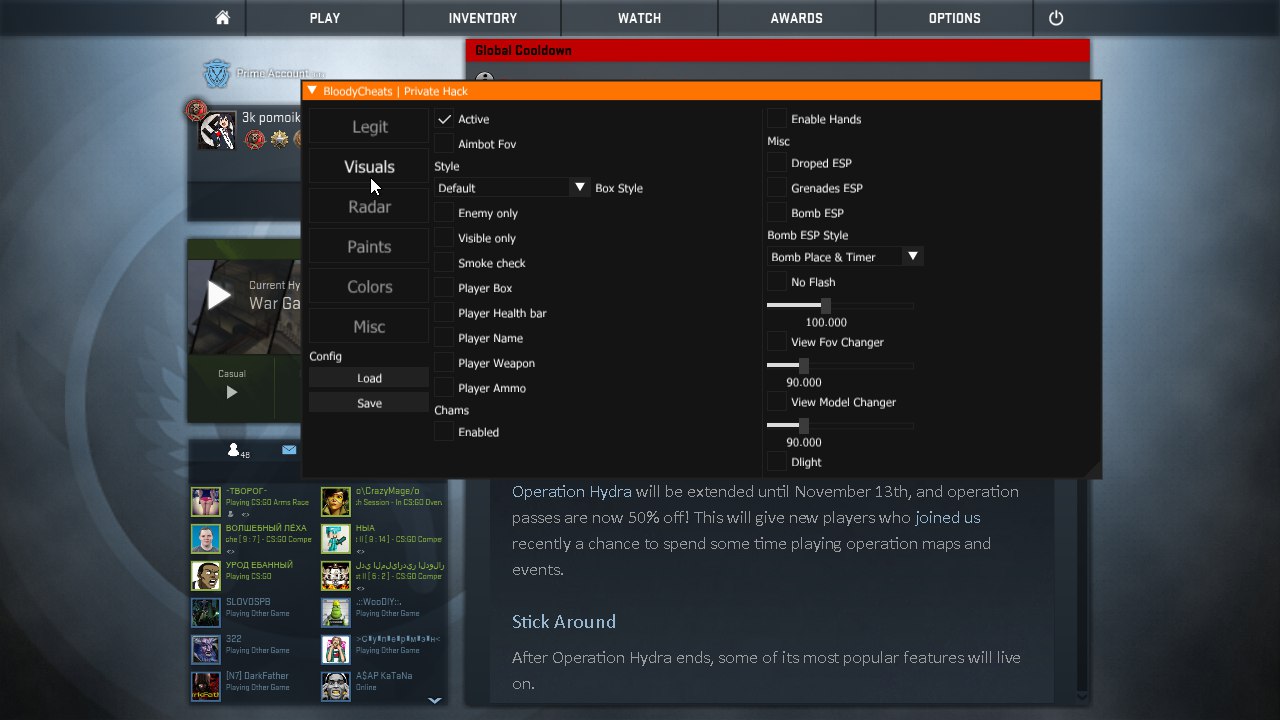
Task: Open the PLAY menu
Action: (x=324, y=18)
